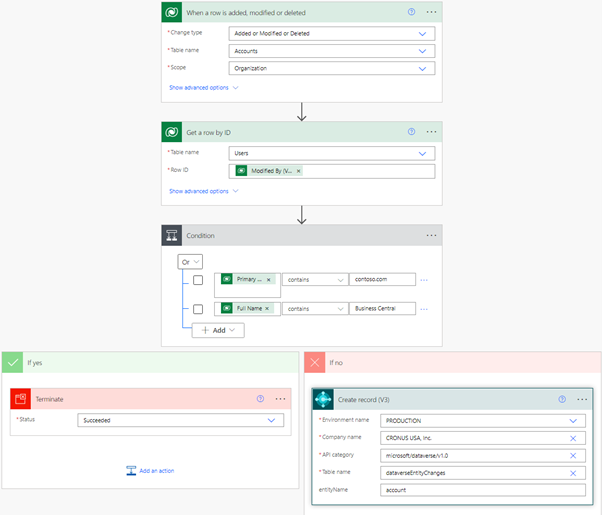The image size is (602, 515).
Task: Click help icon on Terminate action
Action: click(x=260, y=398)
